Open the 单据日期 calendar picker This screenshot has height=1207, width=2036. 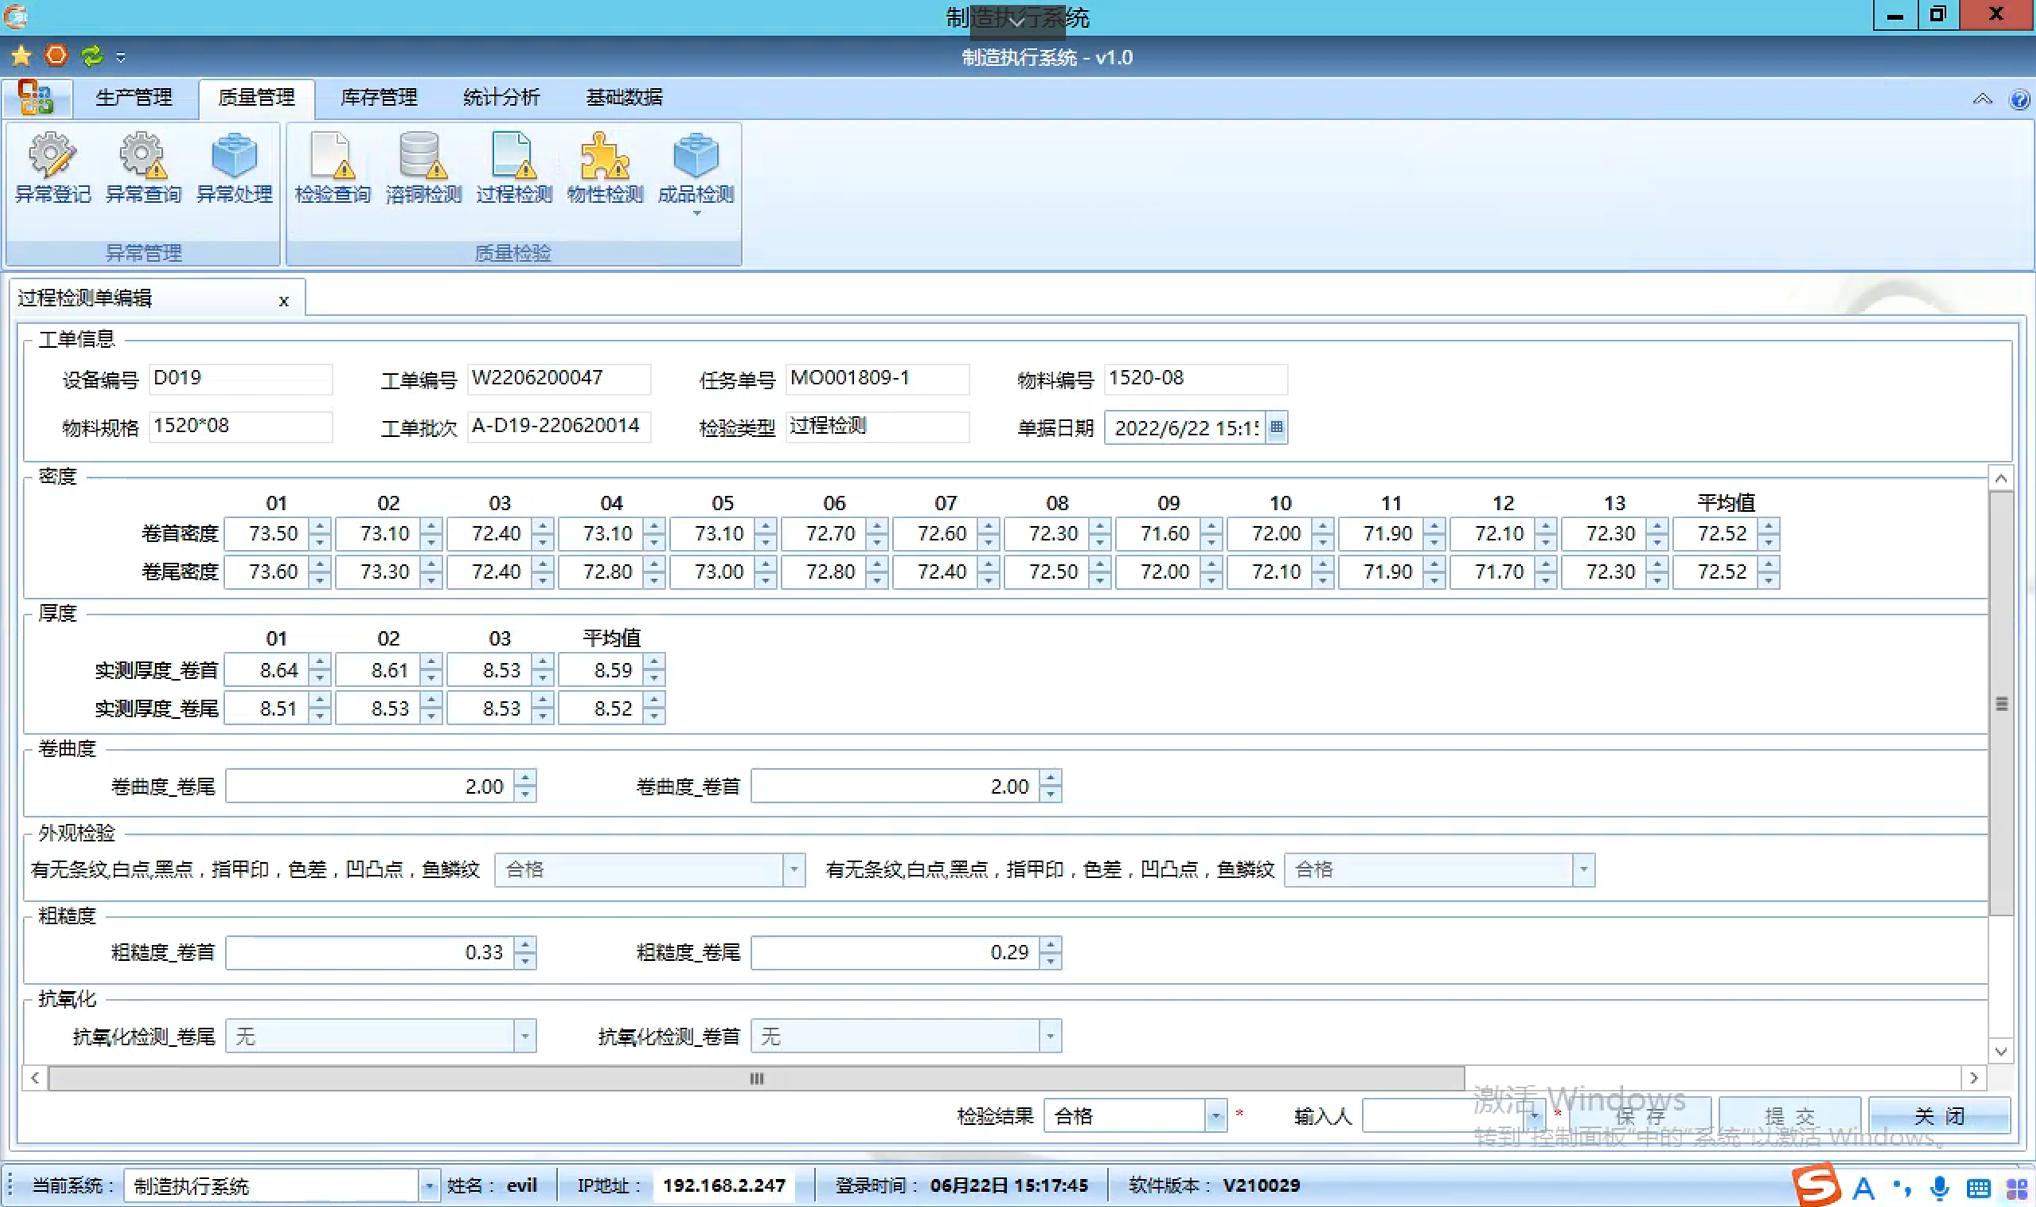(1276, 428)
